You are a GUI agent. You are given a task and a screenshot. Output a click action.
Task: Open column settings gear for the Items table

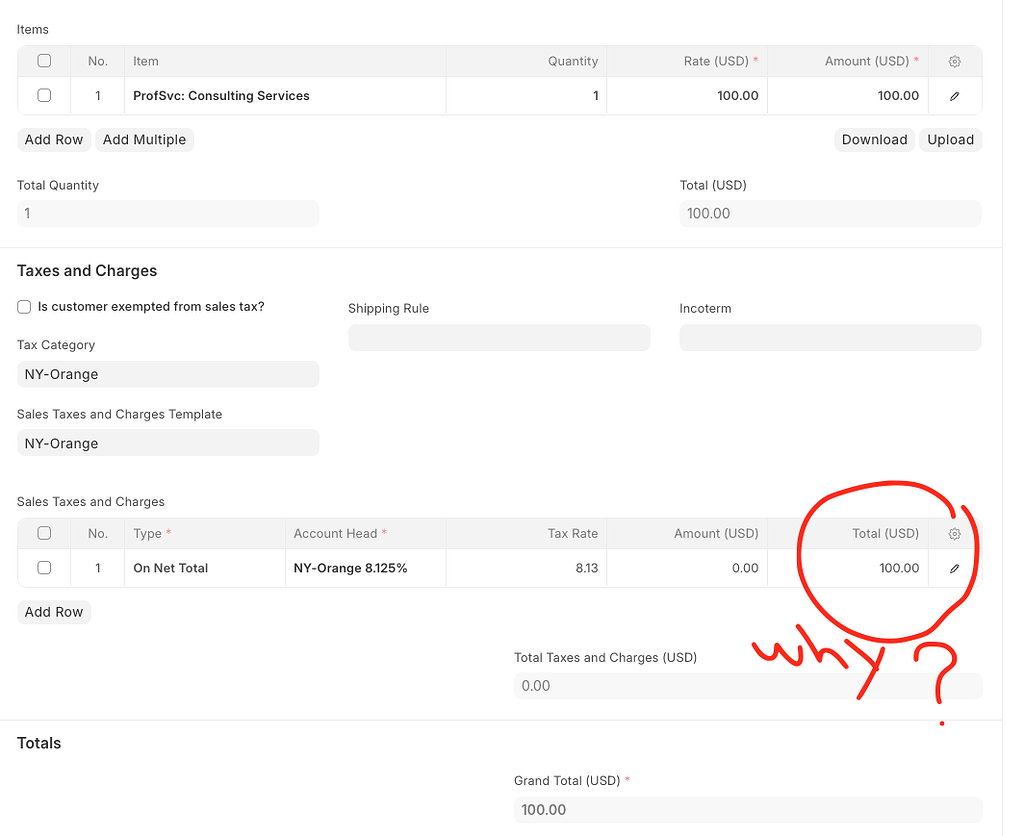pos(954,61)
